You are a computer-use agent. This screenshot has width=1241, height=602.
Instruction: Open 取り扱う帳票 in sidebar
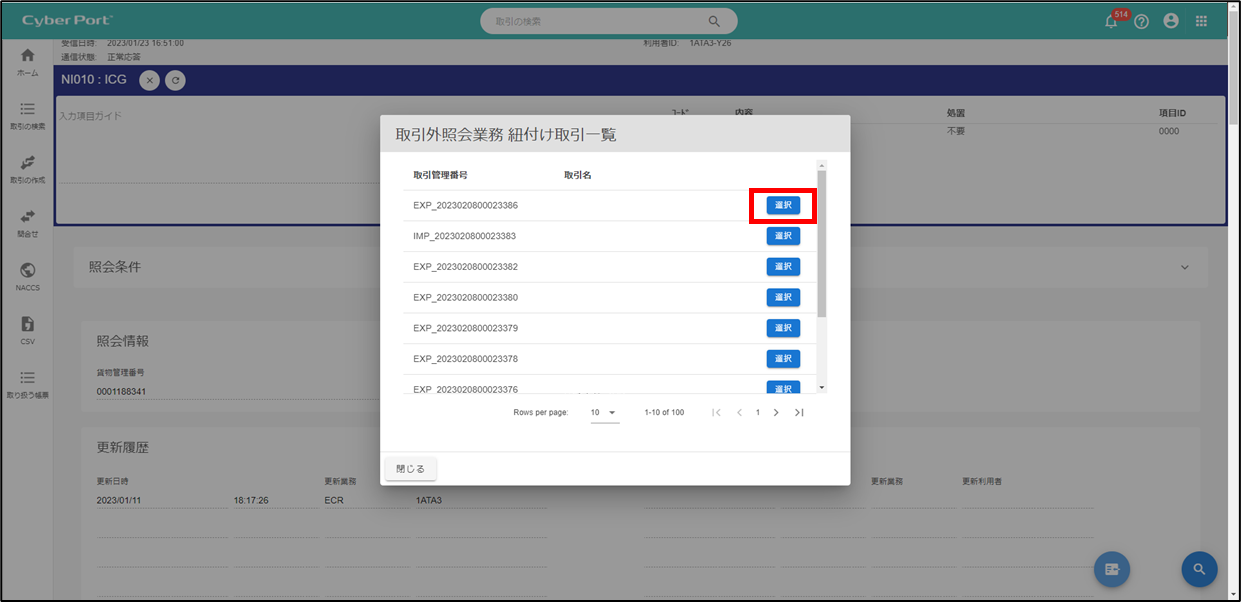pos(28,382)
